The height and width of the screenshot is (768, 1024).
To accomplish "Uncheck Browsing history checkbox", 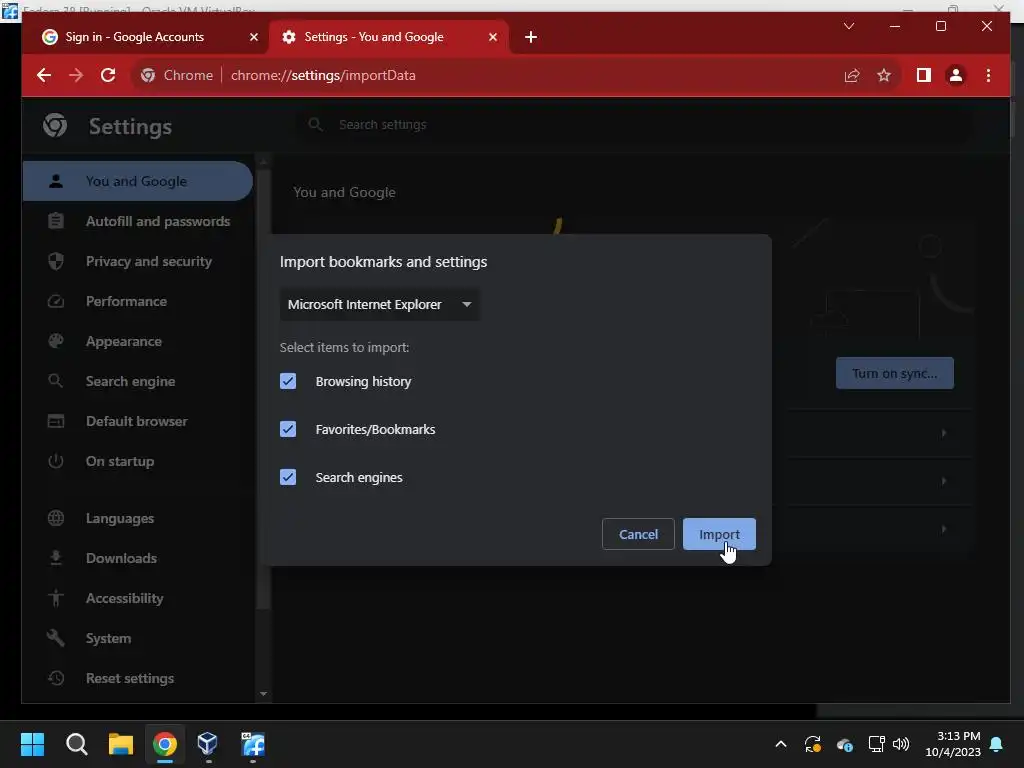I will [288, 381].
